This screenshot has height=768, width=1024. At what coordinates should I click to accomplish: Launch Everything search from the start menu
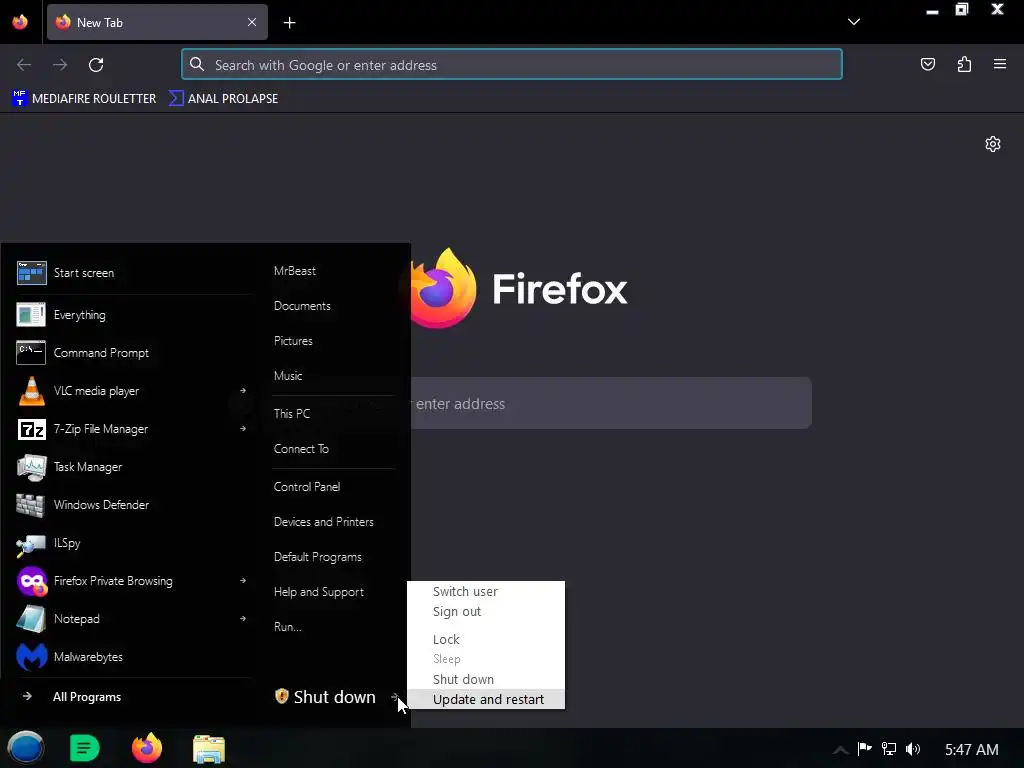(x=133, y=315)
